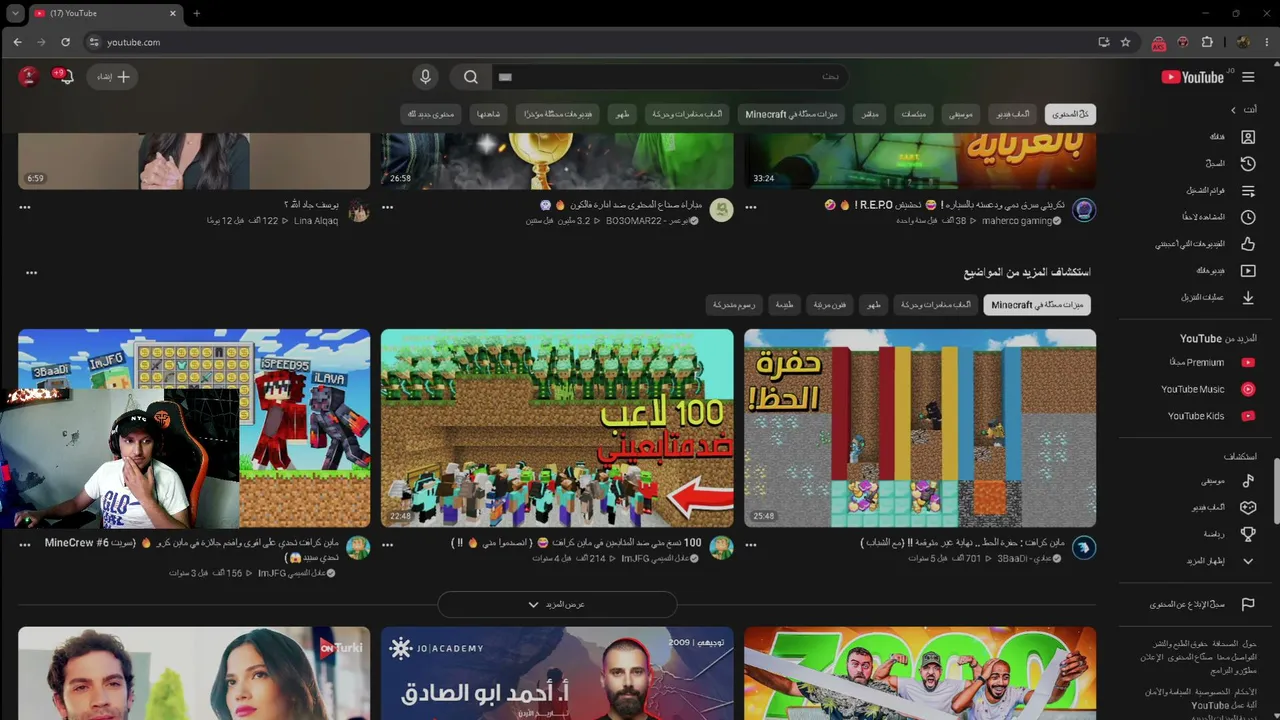Select the محتوى جديد لك filter chip
Viewport: 1280px width, 720px height.
[431, 114]
